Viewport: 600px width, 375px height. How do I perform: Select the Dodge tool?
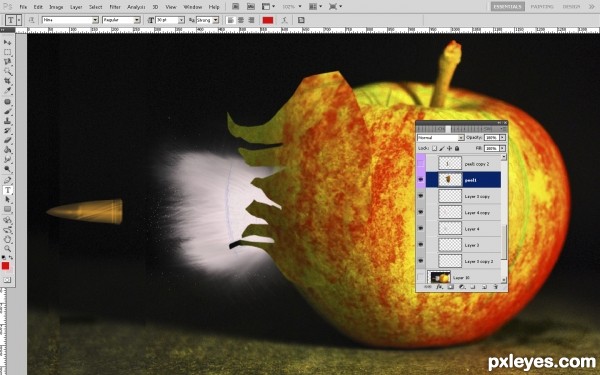[7, 169]
